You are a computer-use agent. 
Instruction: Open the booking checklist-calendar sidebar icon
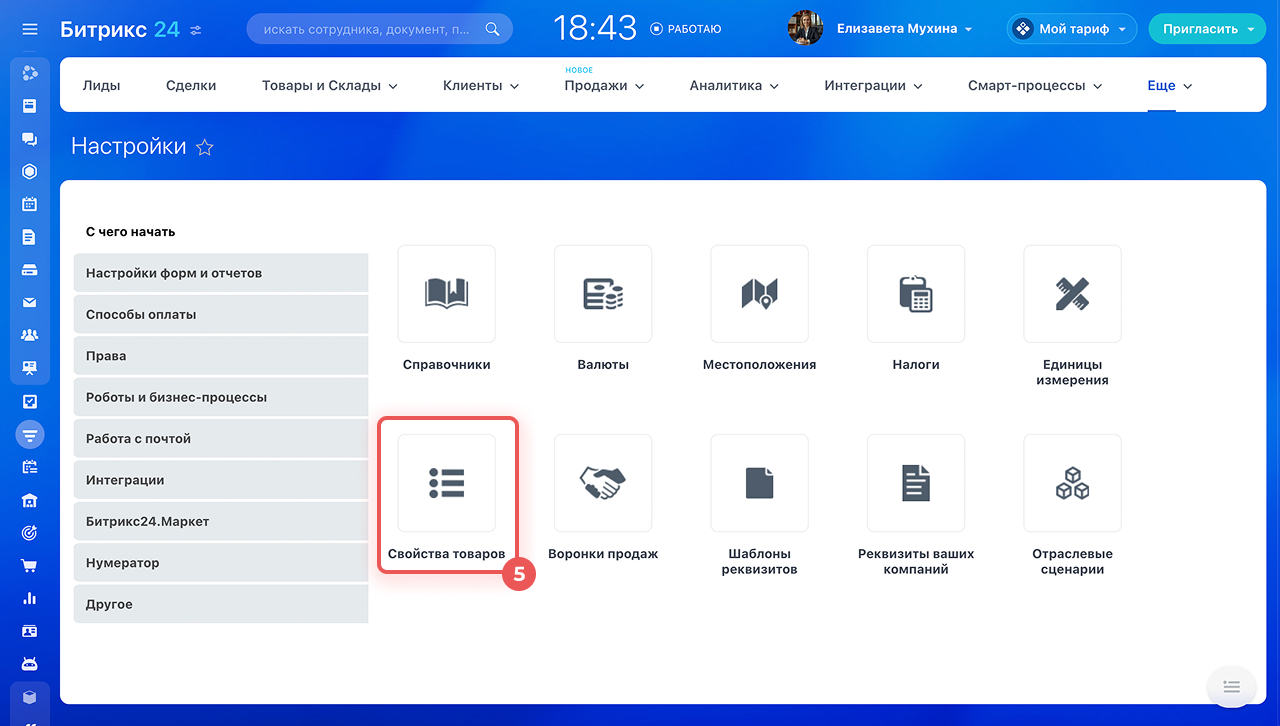click(x=30, y=467)
